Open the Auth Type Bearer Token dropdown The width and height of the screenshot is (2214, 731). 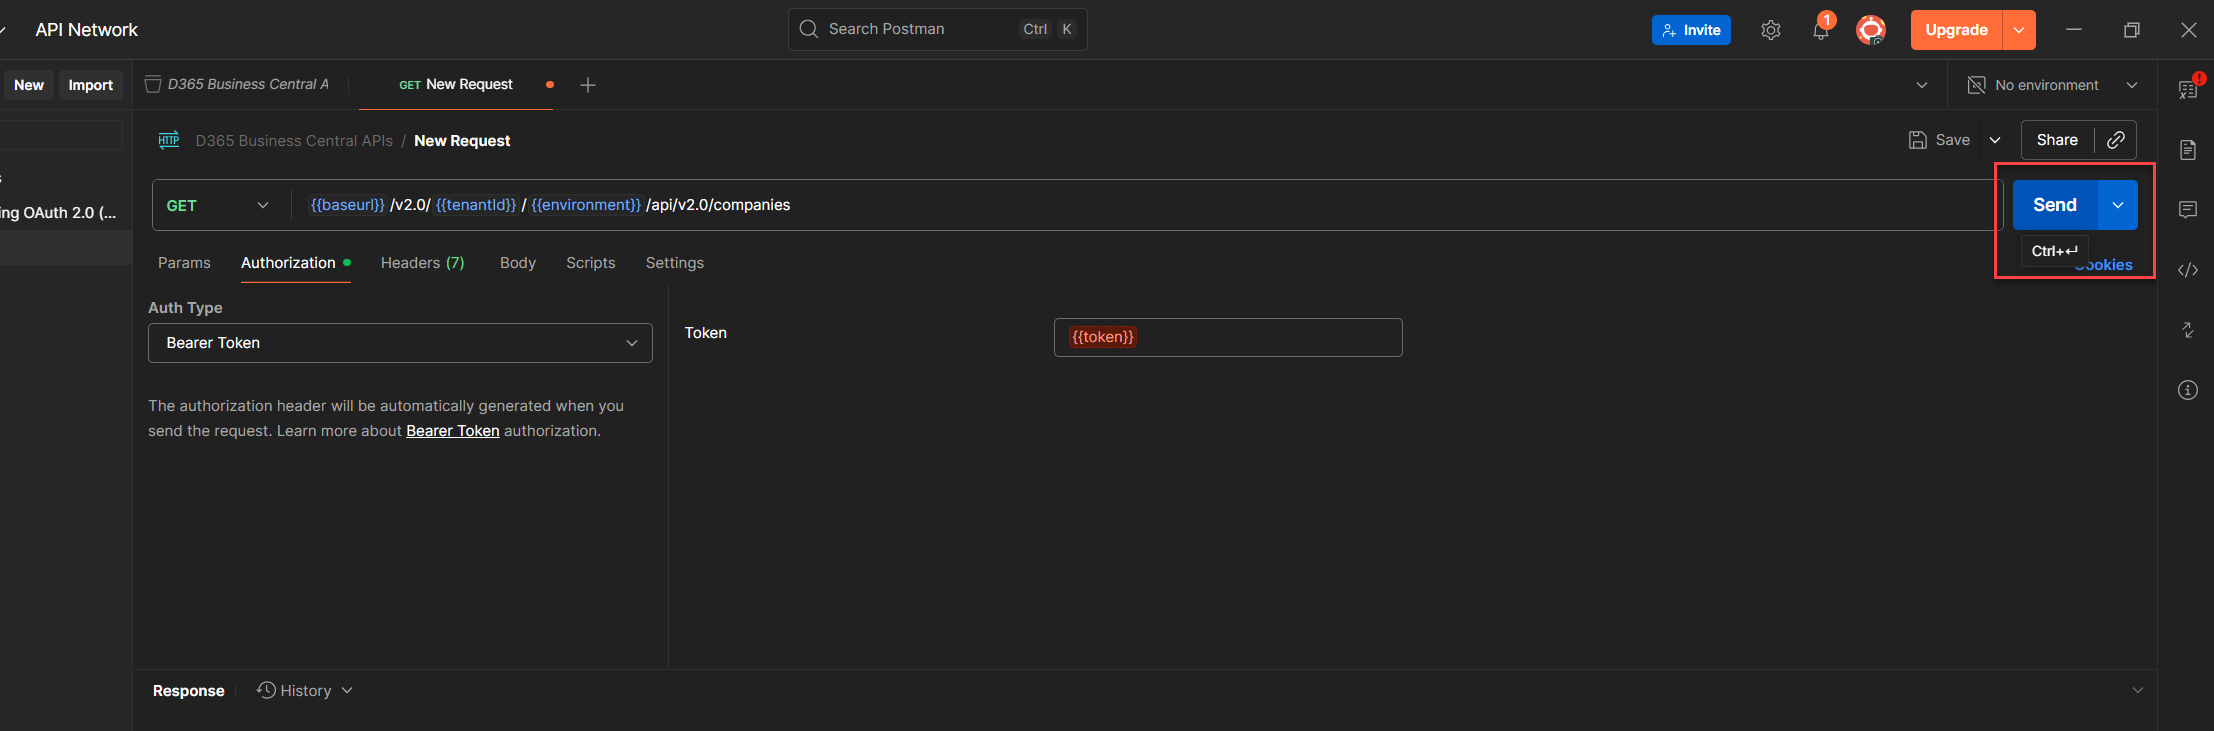click(400, 343)
